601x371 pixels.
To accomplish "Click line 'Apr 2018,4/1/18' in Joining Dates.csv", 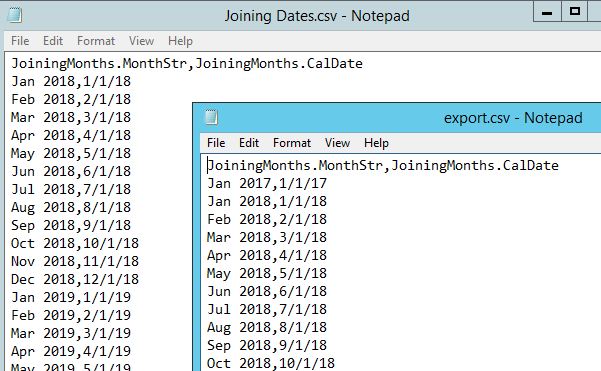I will (71, 136).
